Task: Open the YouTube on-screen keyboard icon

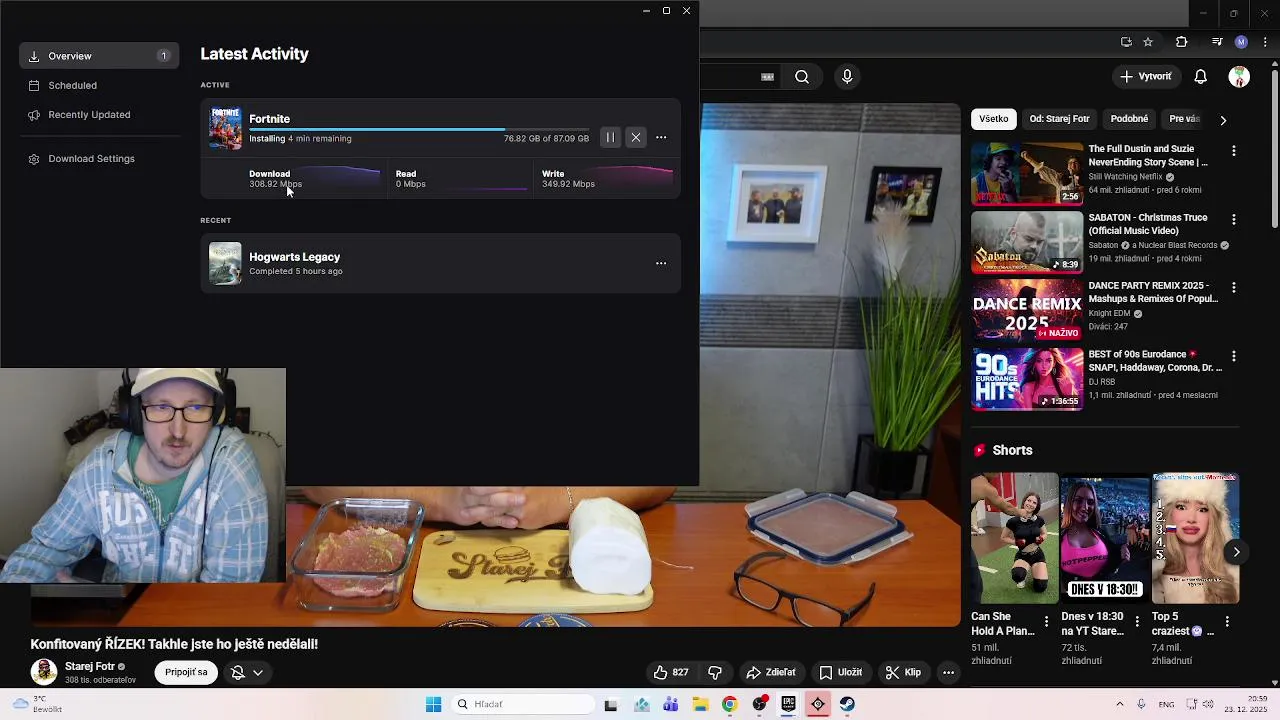Action: tap(768, 77)
